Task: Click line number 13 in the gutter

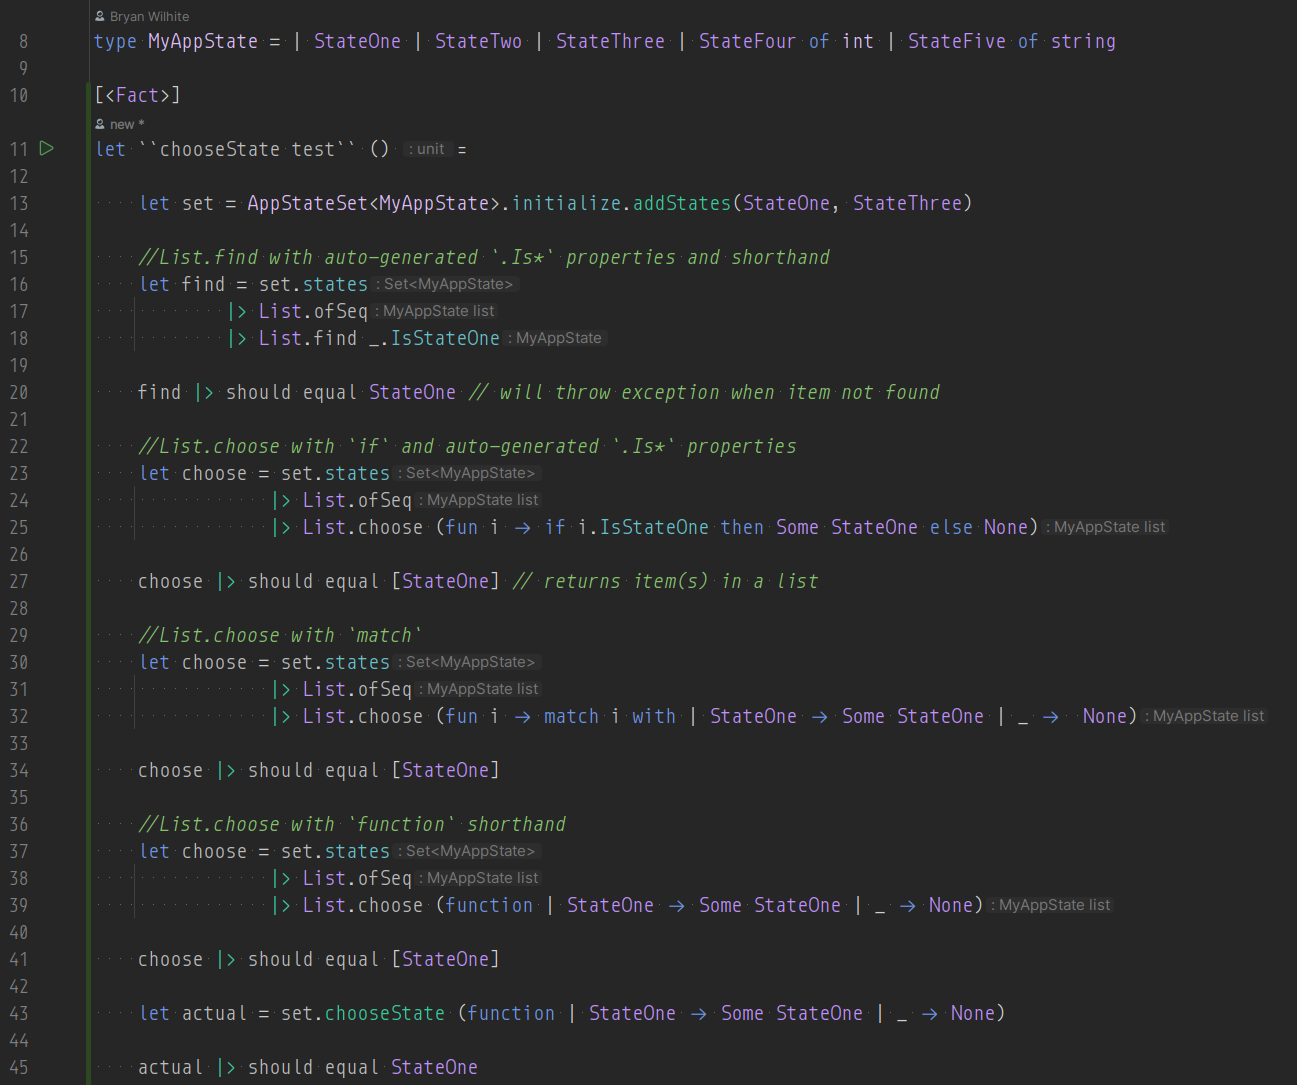Action: coord(19,203)
